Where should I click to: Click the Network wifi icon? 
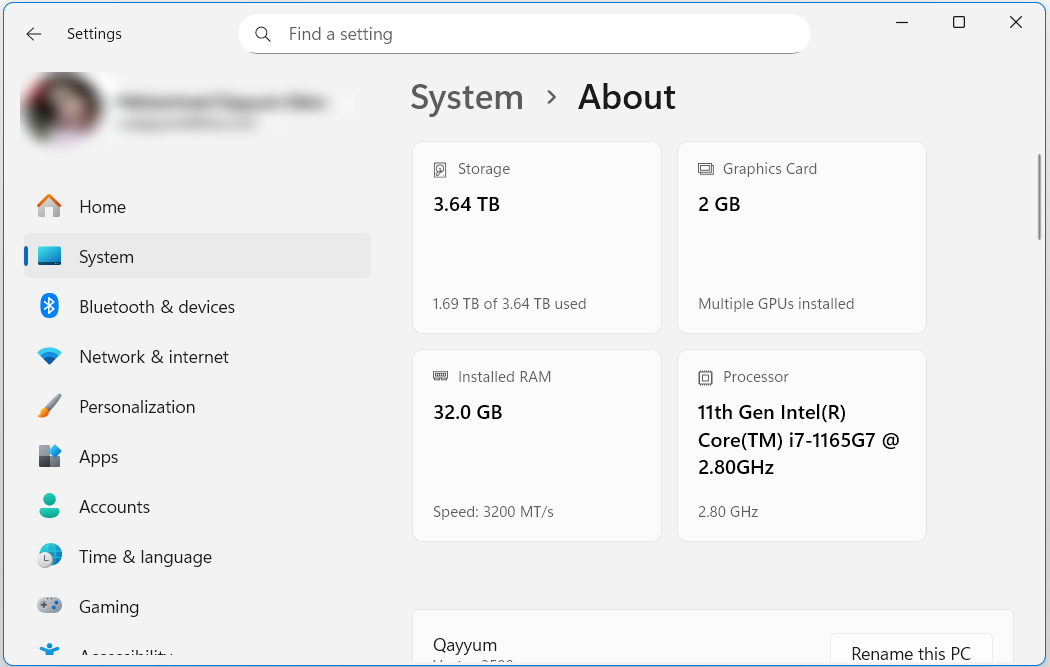coord(50,356)
